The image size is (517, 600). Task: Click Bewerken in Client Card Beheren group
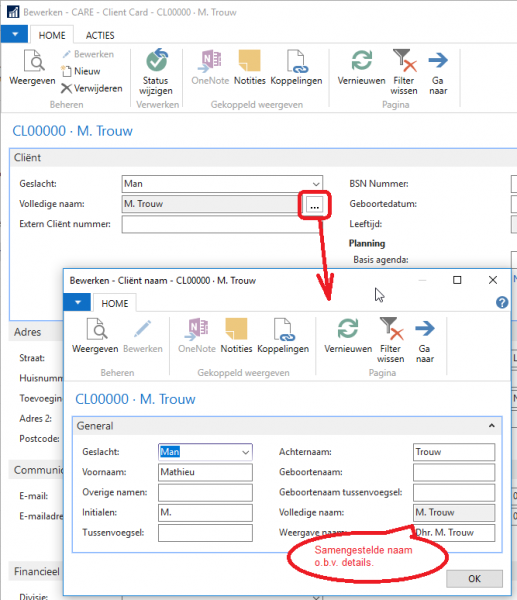pos(88,54)
